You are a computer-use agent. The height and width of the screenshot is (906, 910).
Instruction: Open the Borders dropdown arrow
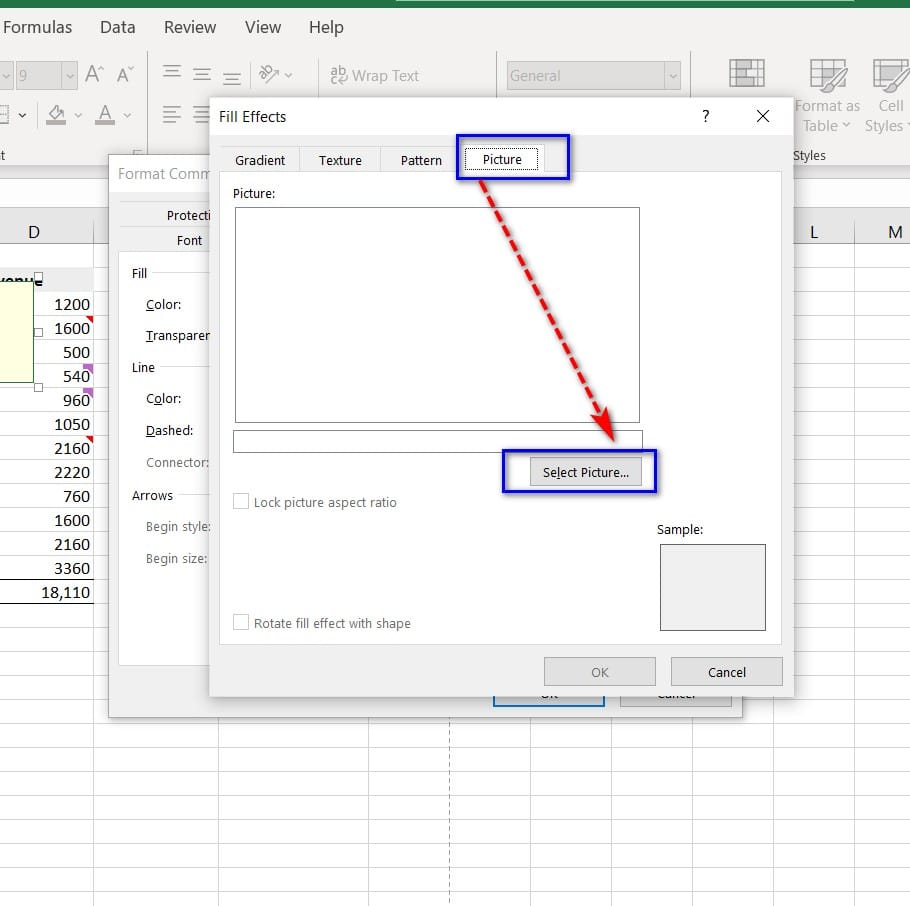[23, 115]
